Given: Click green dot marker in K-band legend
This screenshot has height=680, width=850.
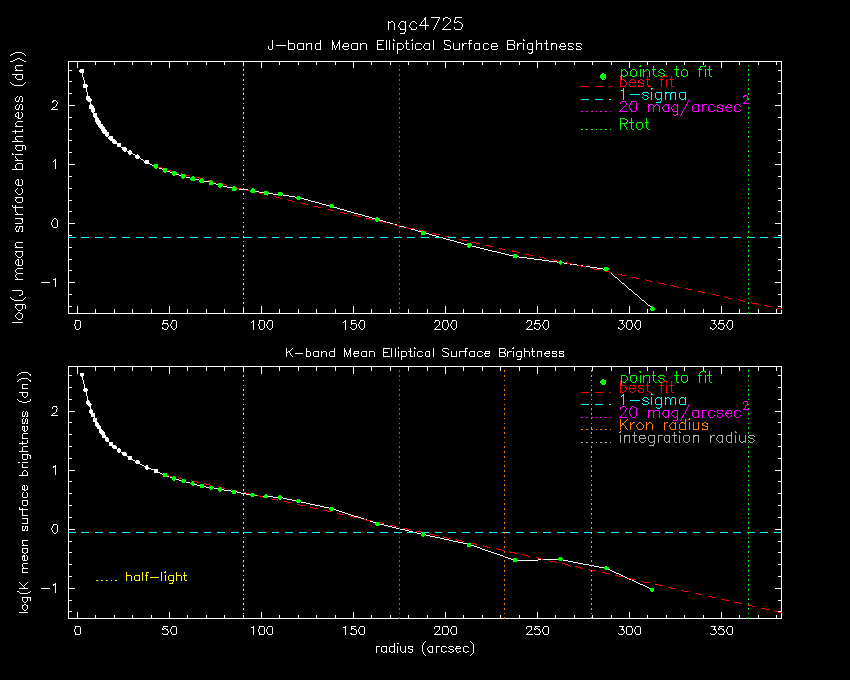Looking at the screenshot, I should click(602, 382).
